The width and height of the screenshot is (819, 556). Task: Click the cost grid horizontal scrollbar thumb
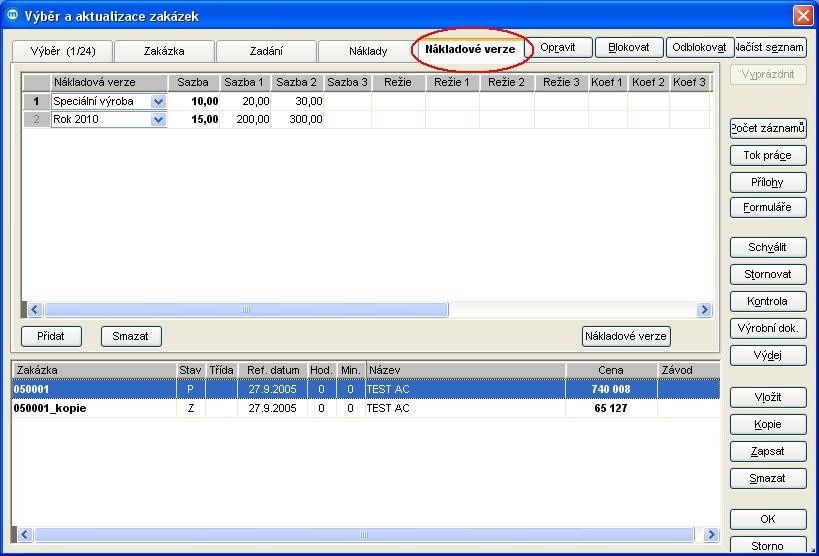point(246,310)
